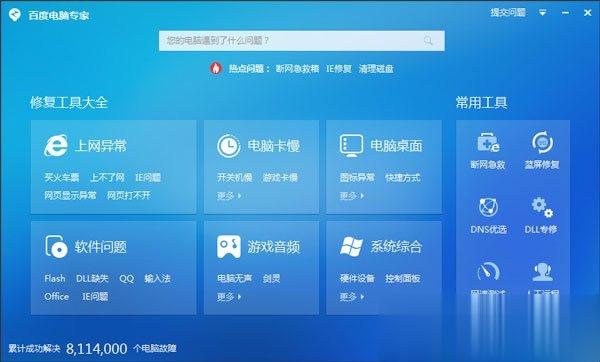Click IE问题 under 软件问题
The width and height of the screenshot is (600, 362).
coord(95,297)
